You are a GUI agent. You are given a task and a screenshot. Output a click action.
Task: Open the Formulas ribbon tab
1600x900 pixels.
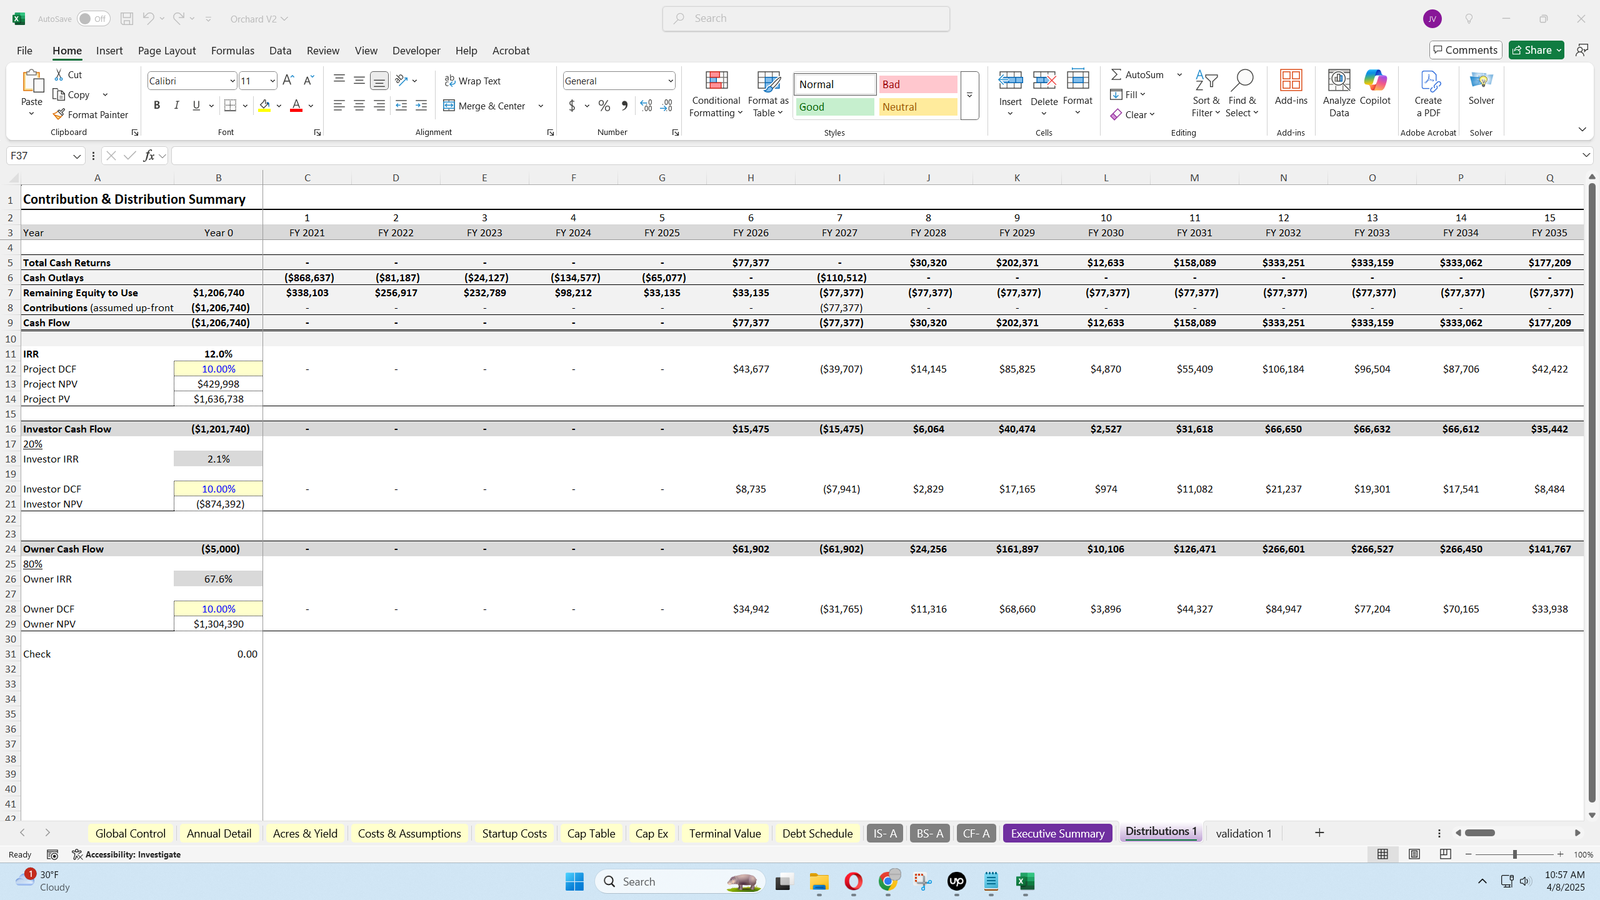tap(232, 50)
